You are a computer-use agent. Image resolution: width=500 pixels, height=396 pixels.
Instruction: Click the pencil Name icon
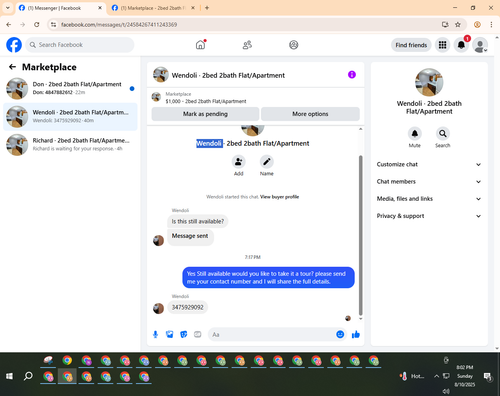tap(267, 162)
